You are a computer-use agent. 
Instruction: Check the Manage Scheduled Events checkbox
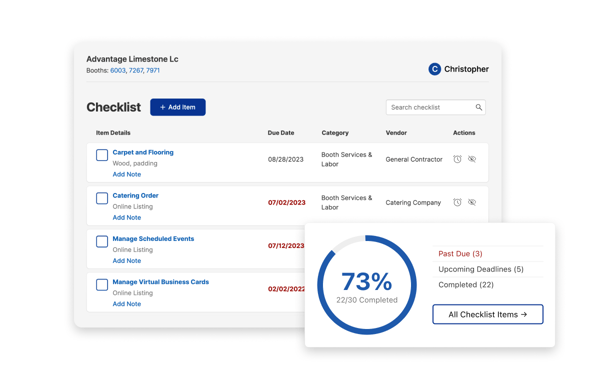[x=102, y=242]
